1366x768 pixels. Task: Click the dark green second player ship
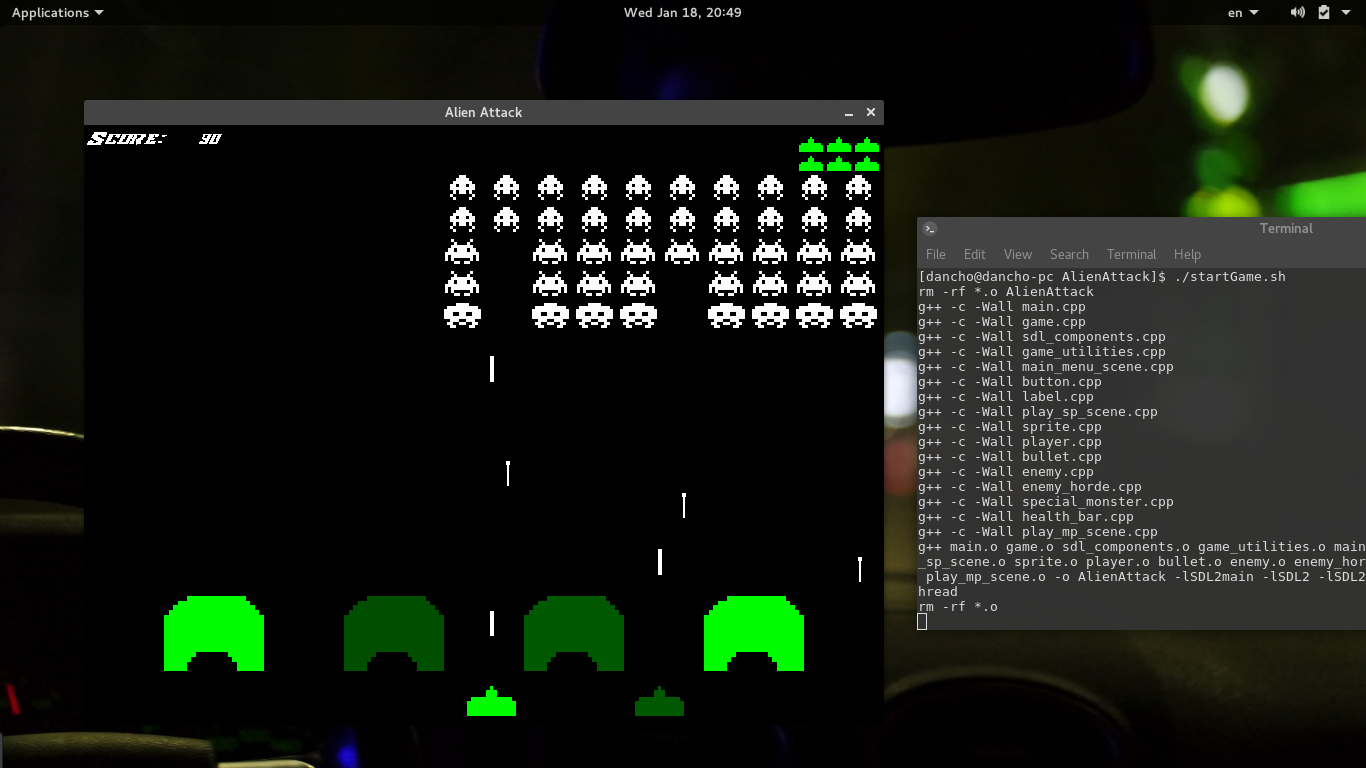pos(659,702)
